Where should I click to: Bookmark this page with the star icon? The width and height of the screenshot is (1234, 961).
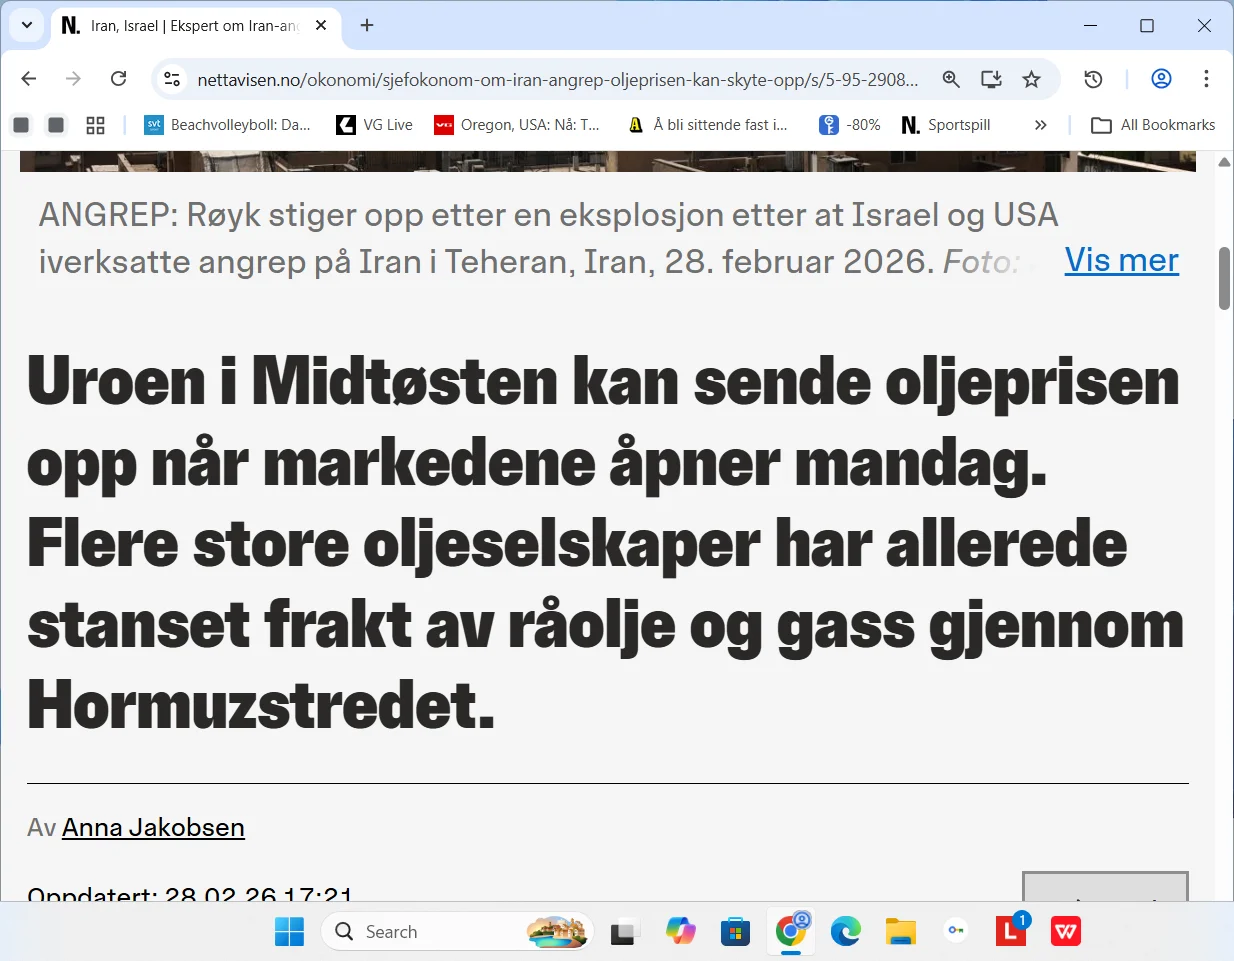coord(1031,78)
